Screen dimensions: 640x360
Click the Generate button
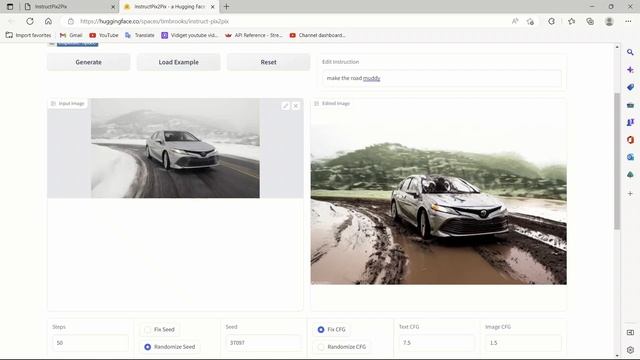pyautogui.click(x=89, y=62)
